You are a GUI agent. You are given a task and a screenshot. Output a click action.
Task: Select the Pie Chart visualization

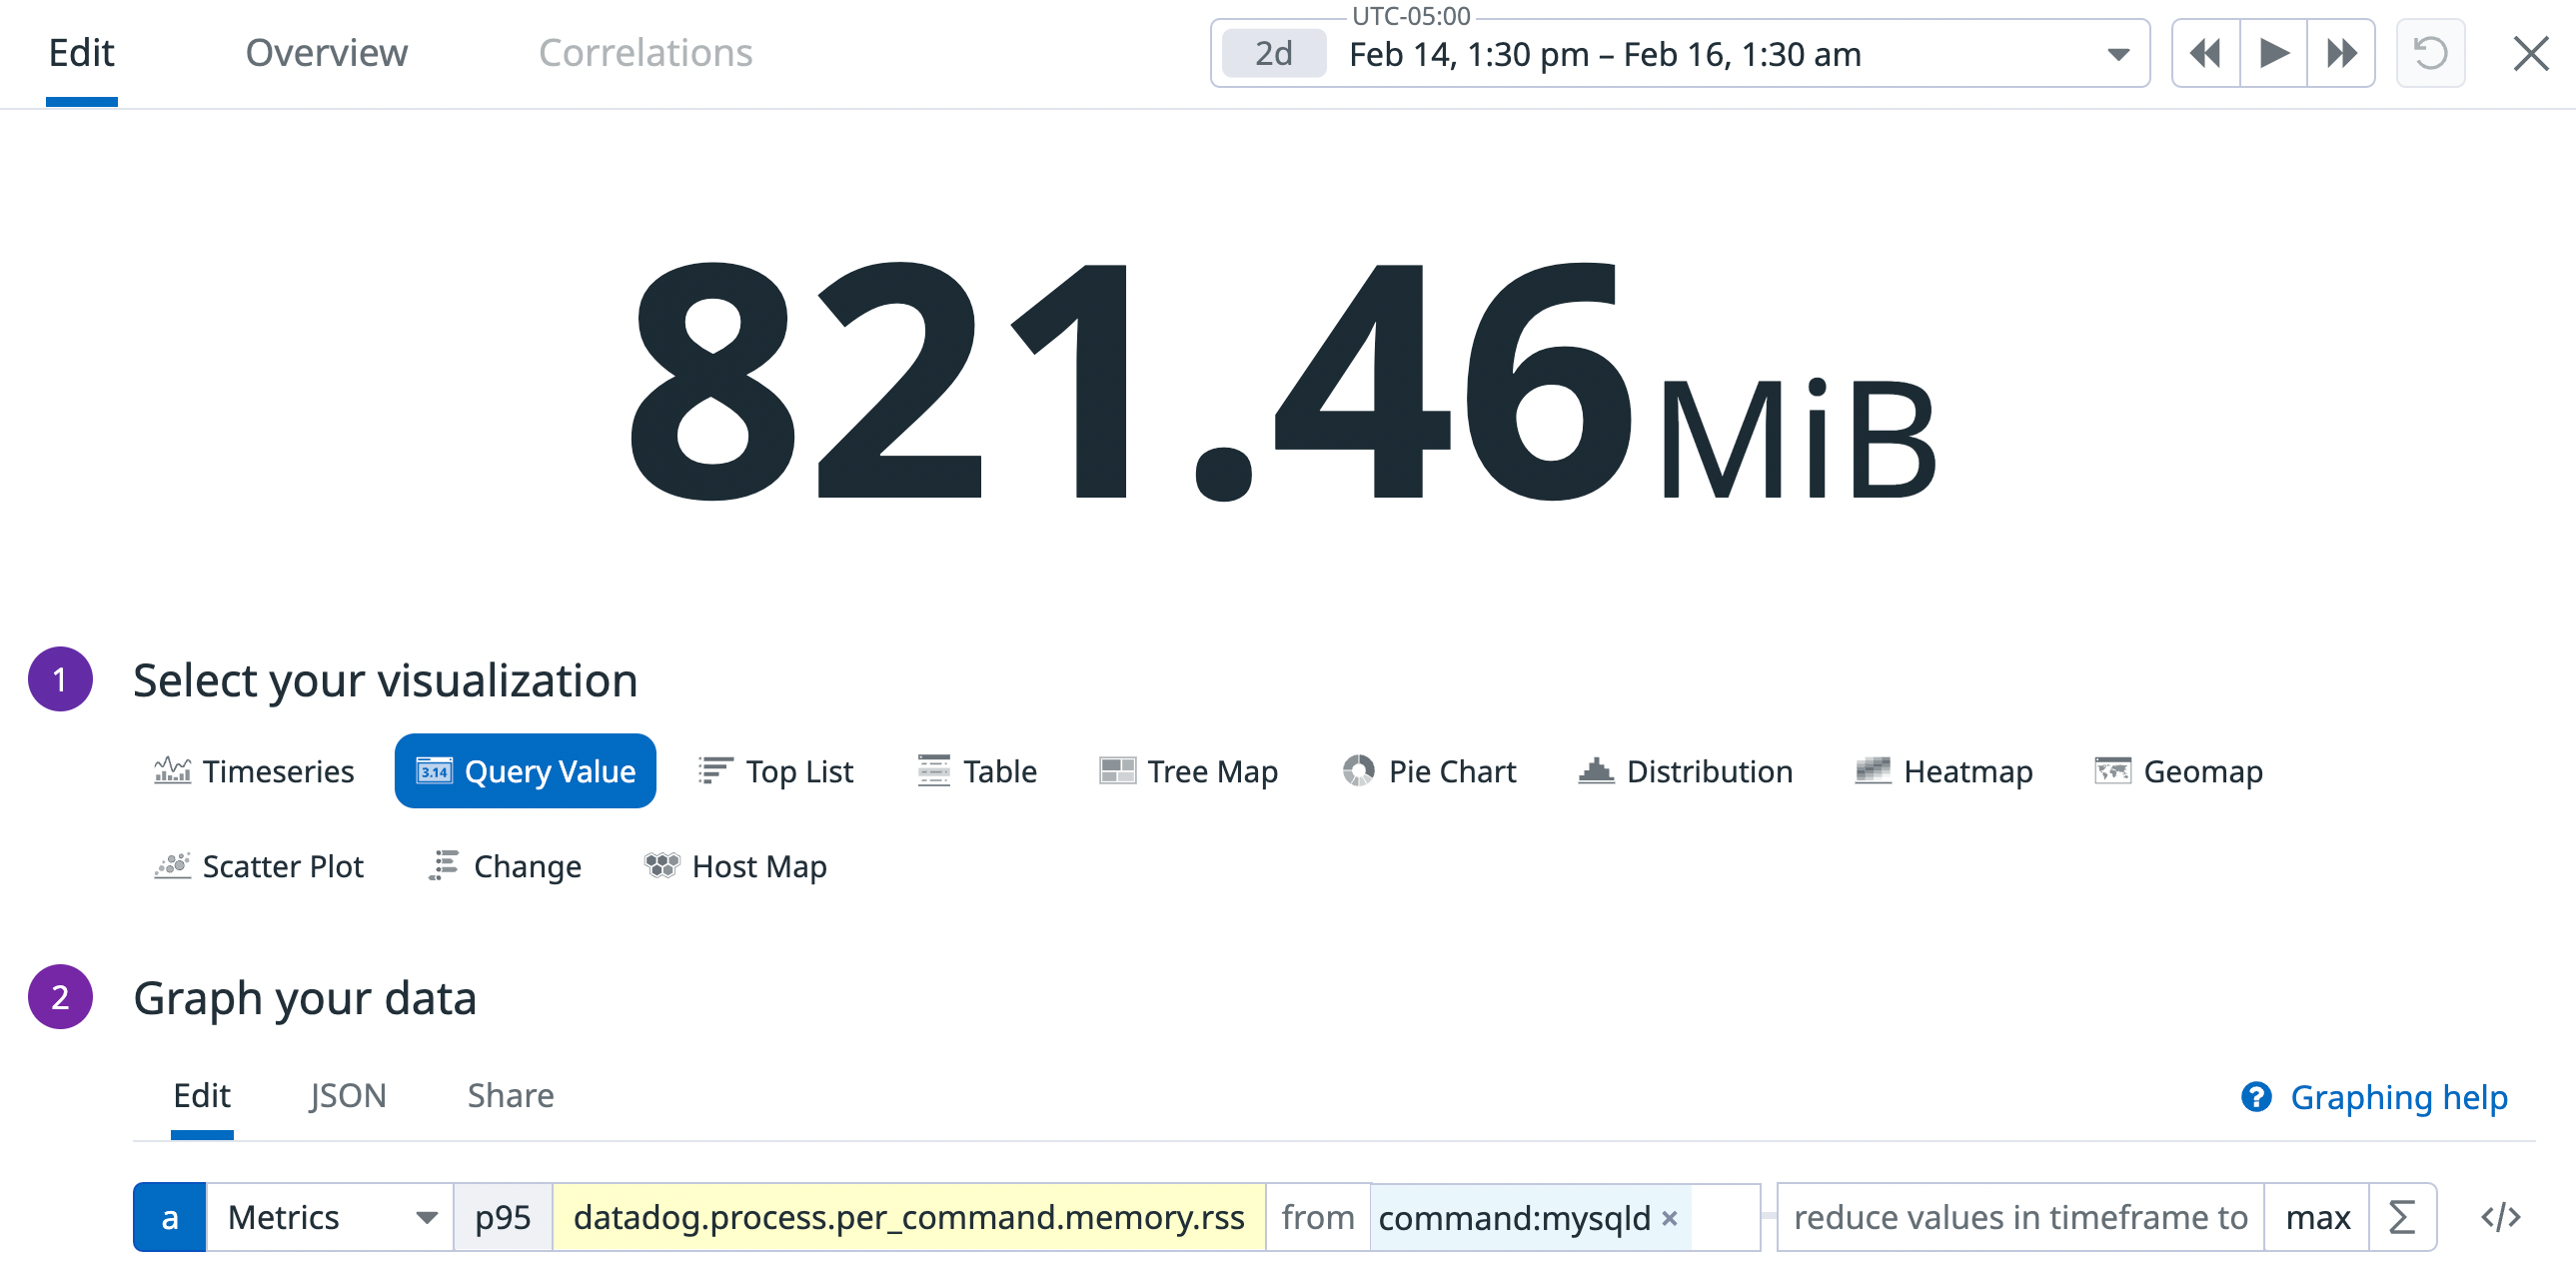tap(1452, 770)
